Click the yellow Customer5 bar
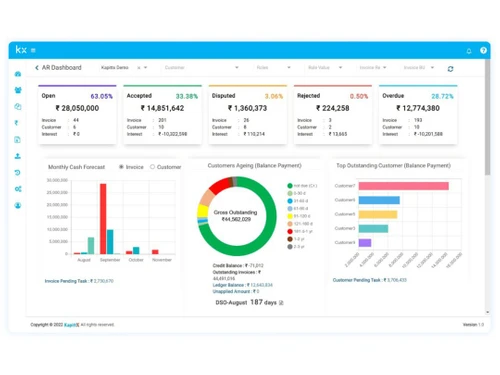 click(378, 214)
